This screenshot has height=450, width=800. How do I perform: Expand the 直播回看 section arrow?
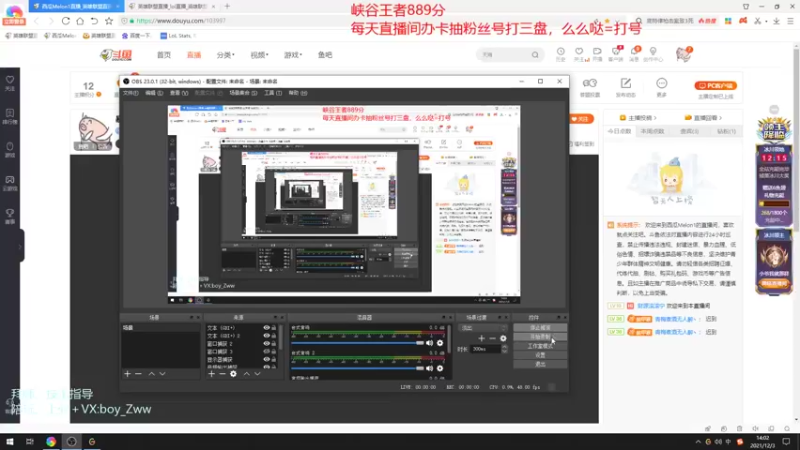[x=720, y=118]
